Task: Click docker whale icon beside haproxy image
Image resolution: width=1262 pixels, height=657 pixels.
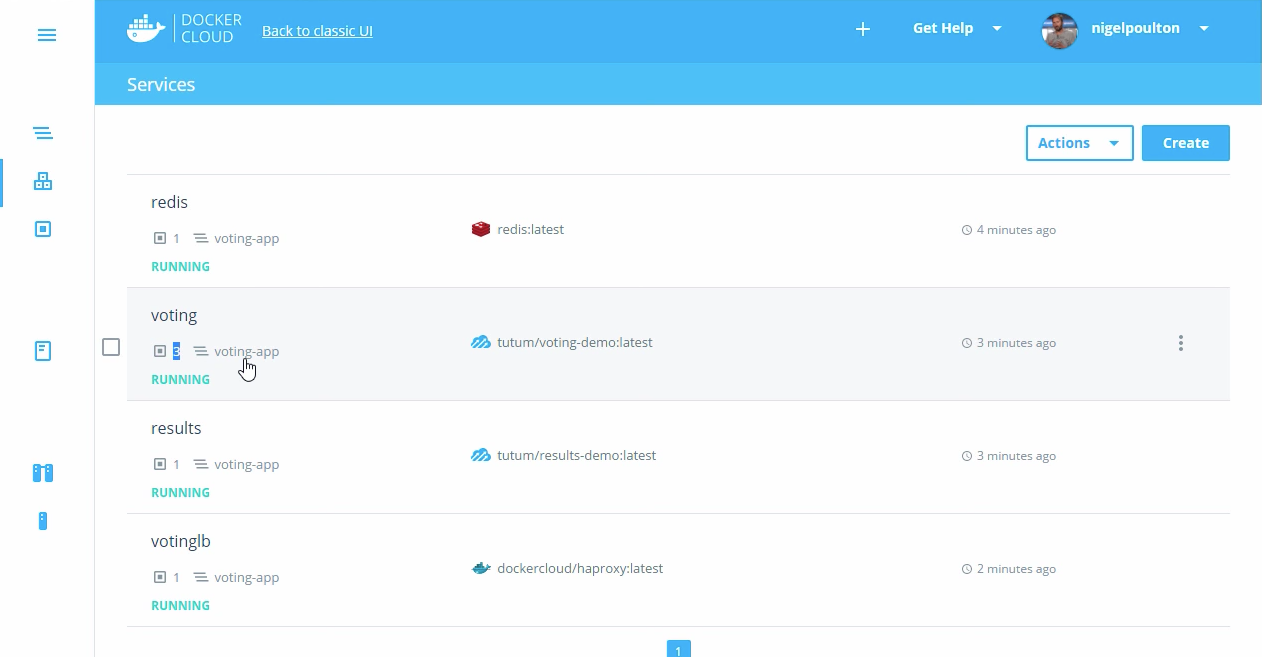Action: pos(481,568)
